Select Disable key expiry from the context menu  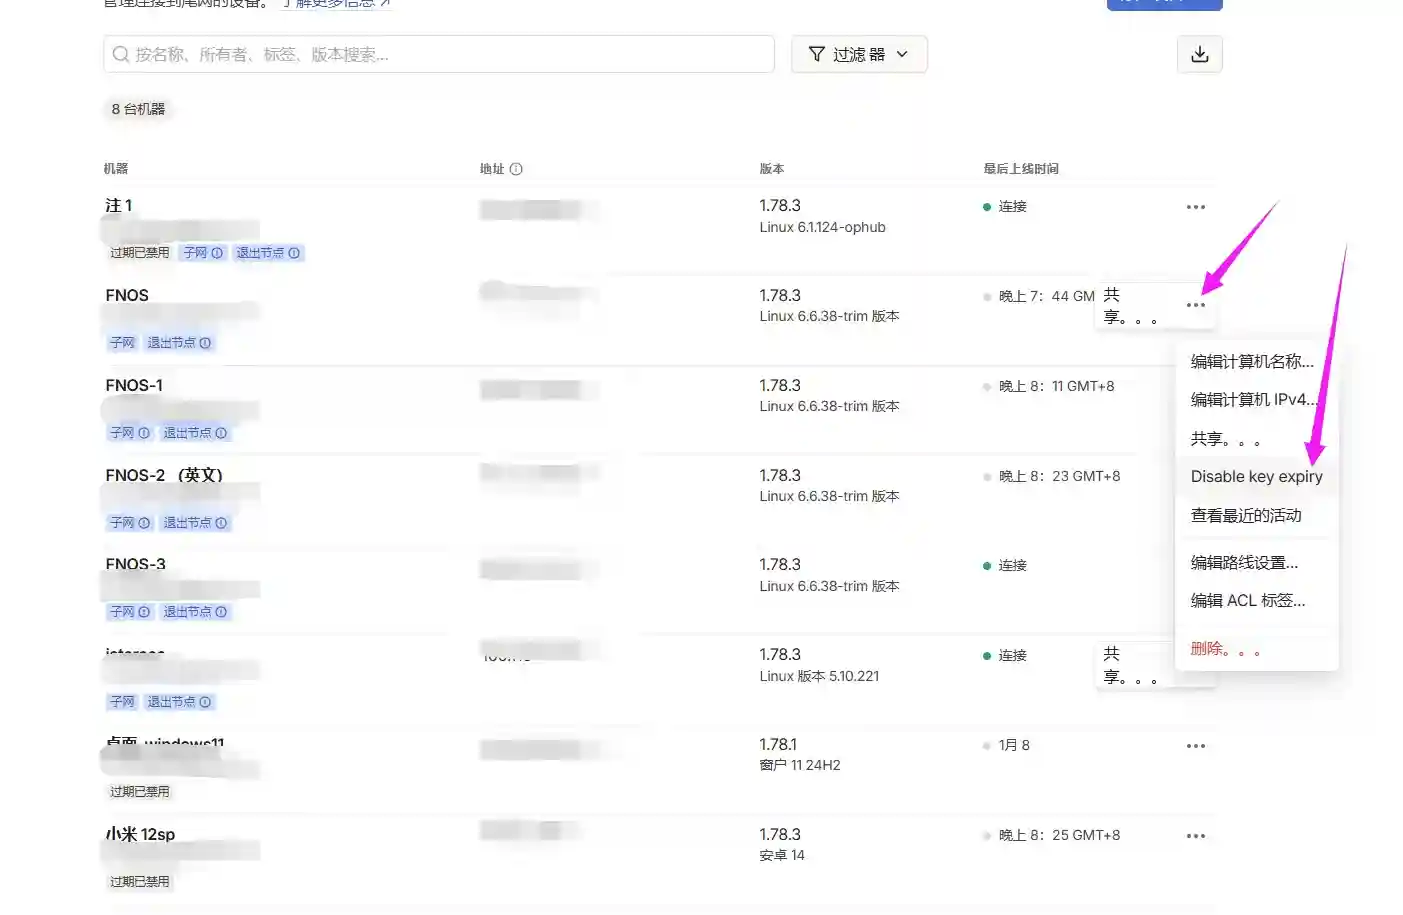point(1256,476)
